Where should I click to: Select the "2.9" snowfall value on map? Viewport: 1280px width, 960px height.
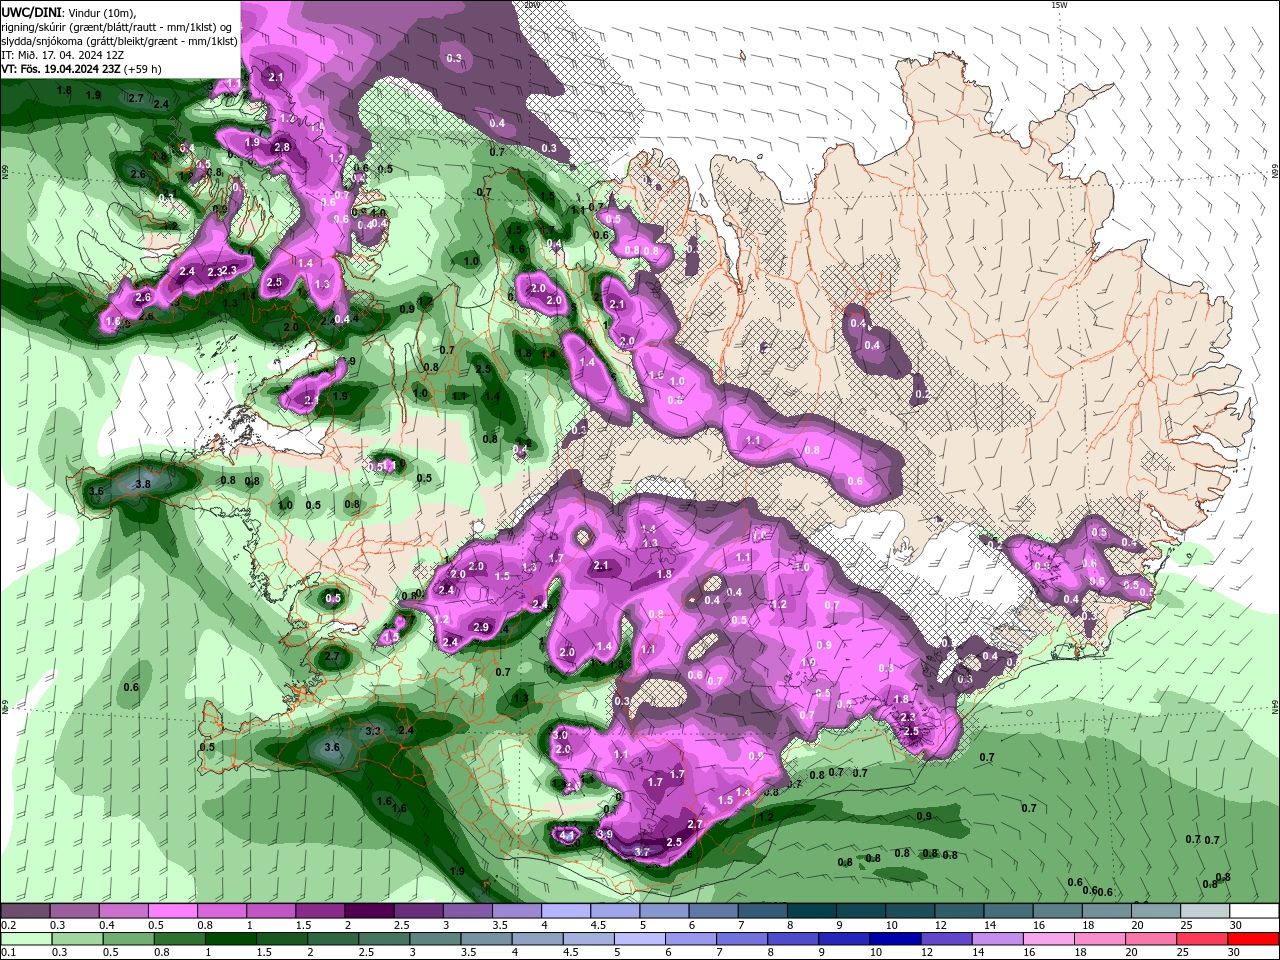pyautogui.click(x=481, y=627)
